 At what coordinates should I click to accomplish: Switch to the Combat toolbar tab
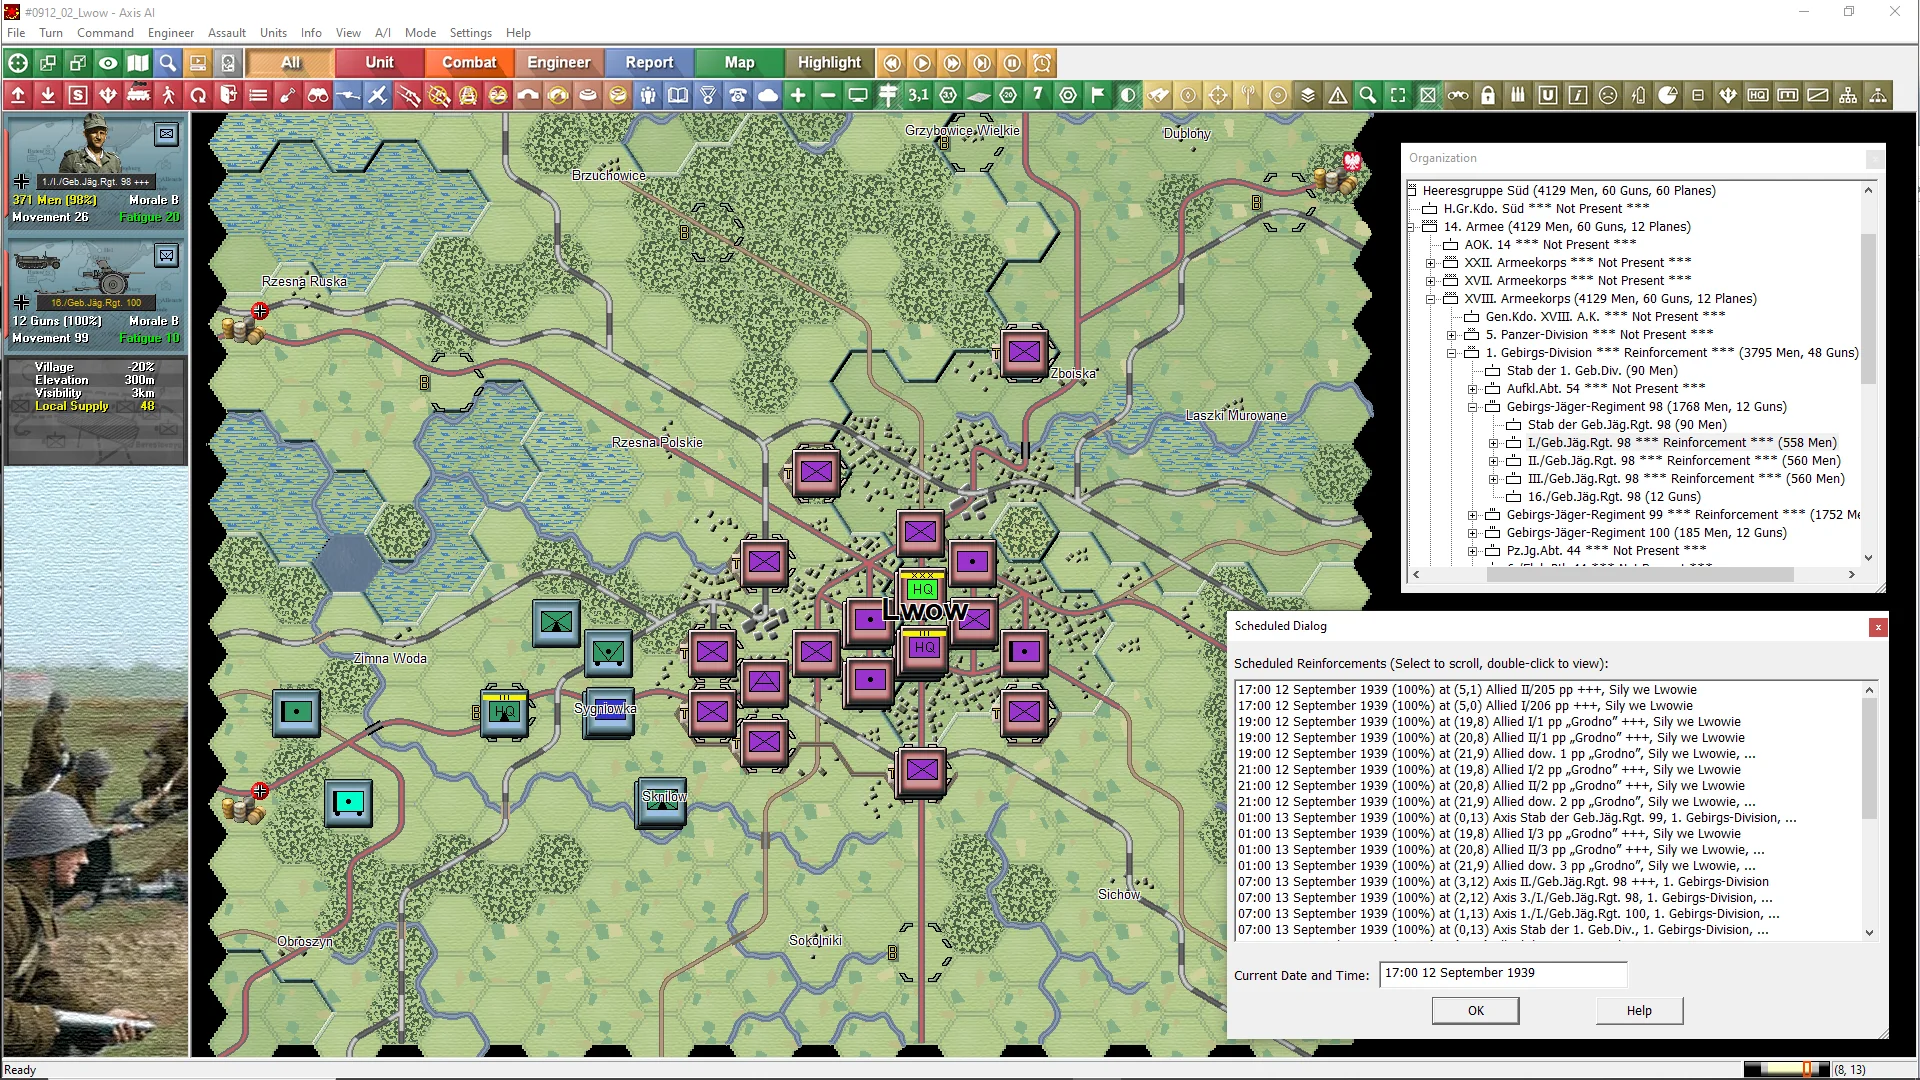pos(468,63)
